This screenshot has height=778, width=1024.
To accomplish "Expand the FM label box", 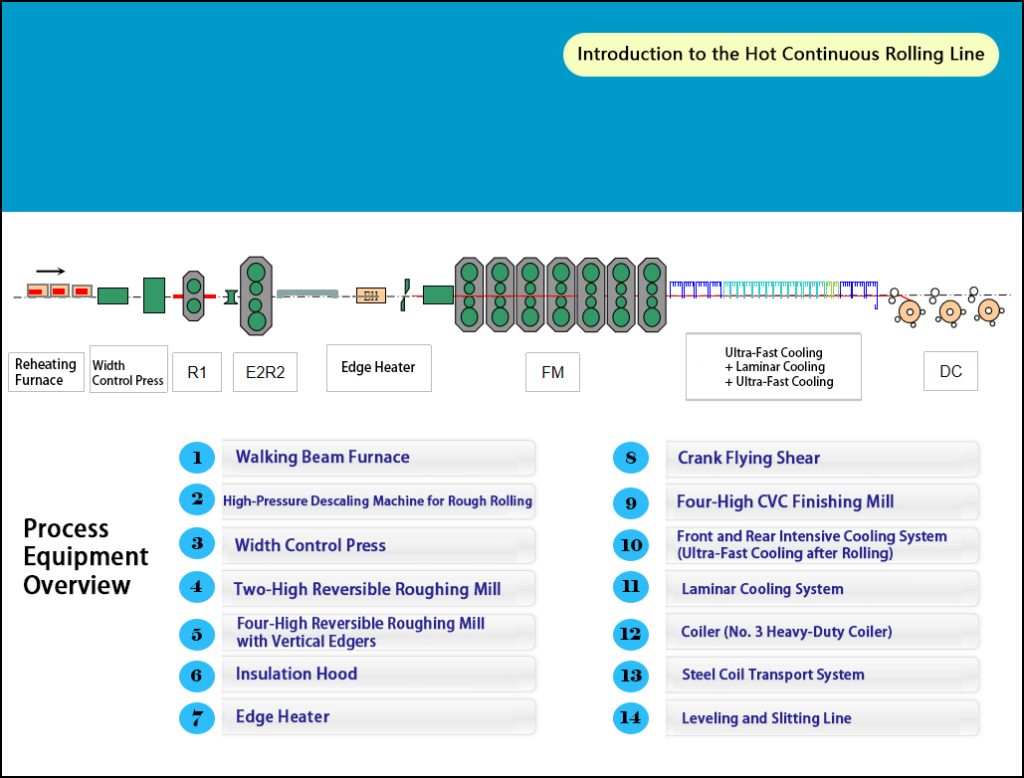I will click(553, 372).
